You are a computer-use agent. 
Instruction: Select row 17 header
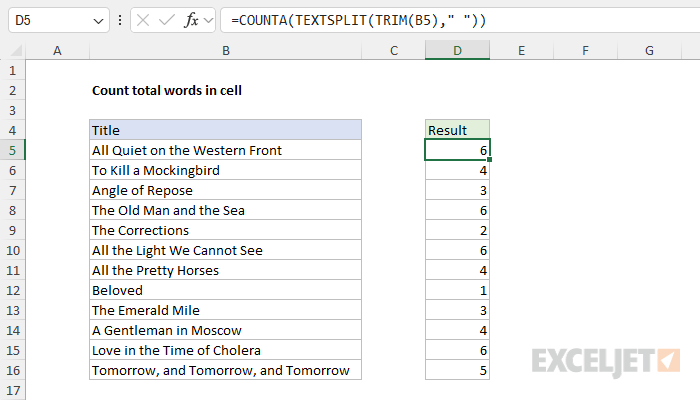[x=12, y=390]
